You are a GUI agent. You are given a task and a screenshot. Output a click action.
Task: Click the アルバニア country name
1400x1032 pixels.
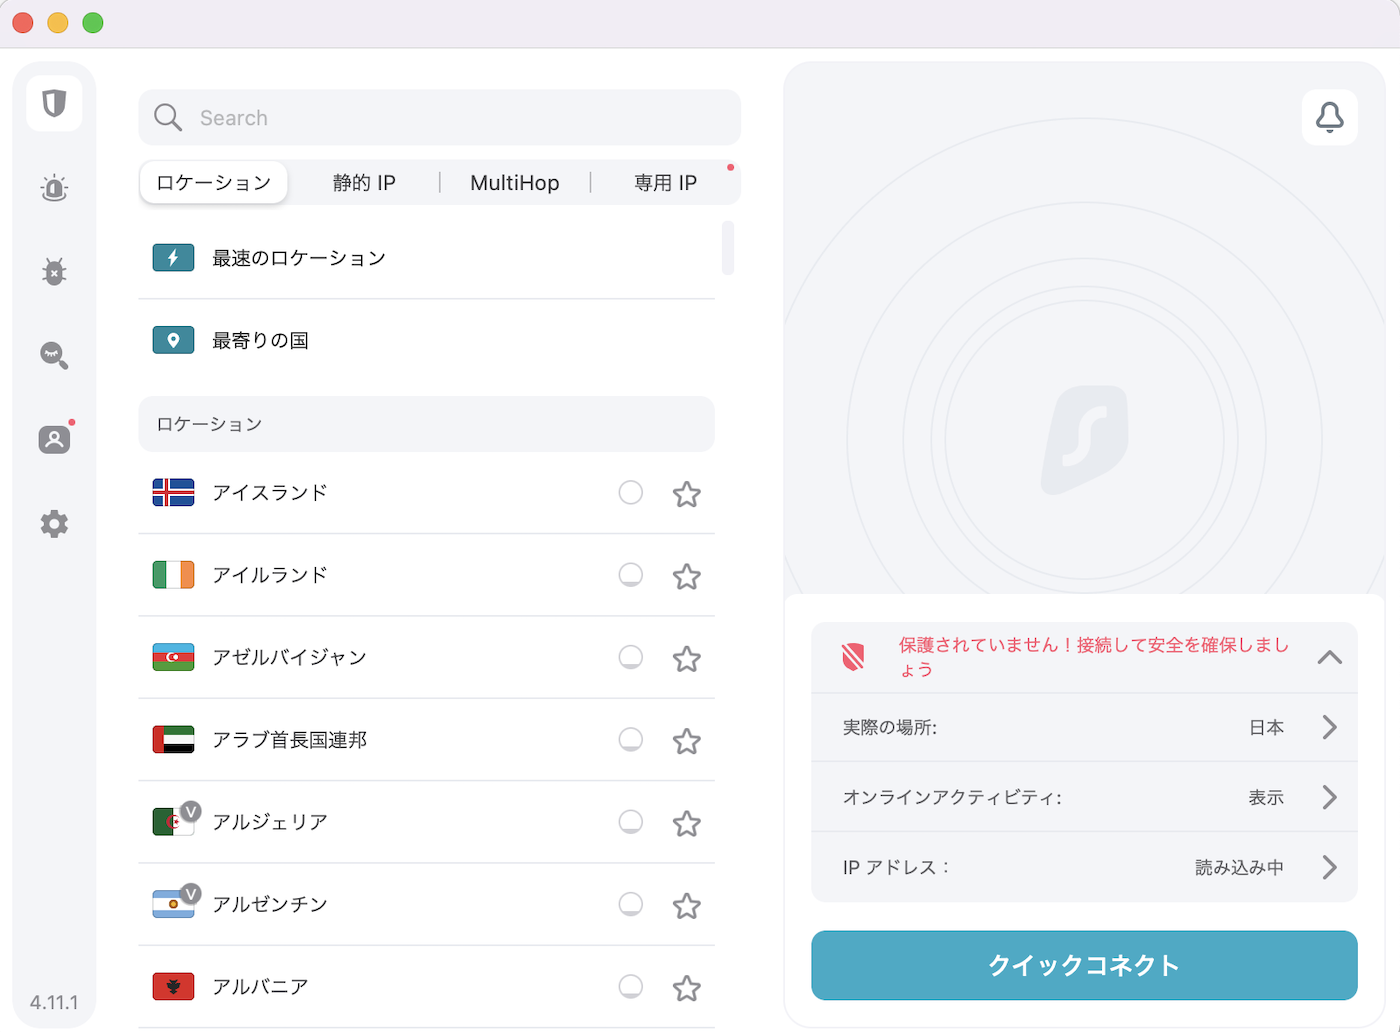click(x=260, y=986)
